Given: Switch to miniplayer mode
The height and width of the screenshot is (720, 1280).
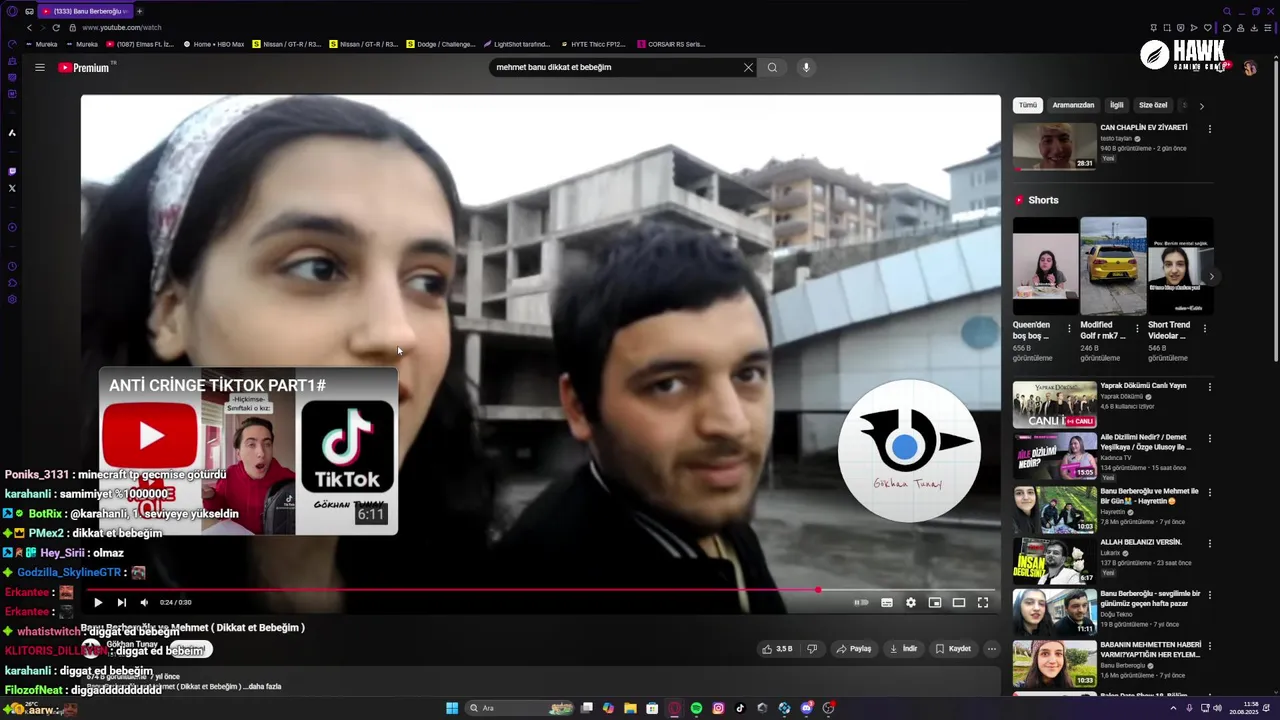Looking at the screenshot, I should coord(935,602).
